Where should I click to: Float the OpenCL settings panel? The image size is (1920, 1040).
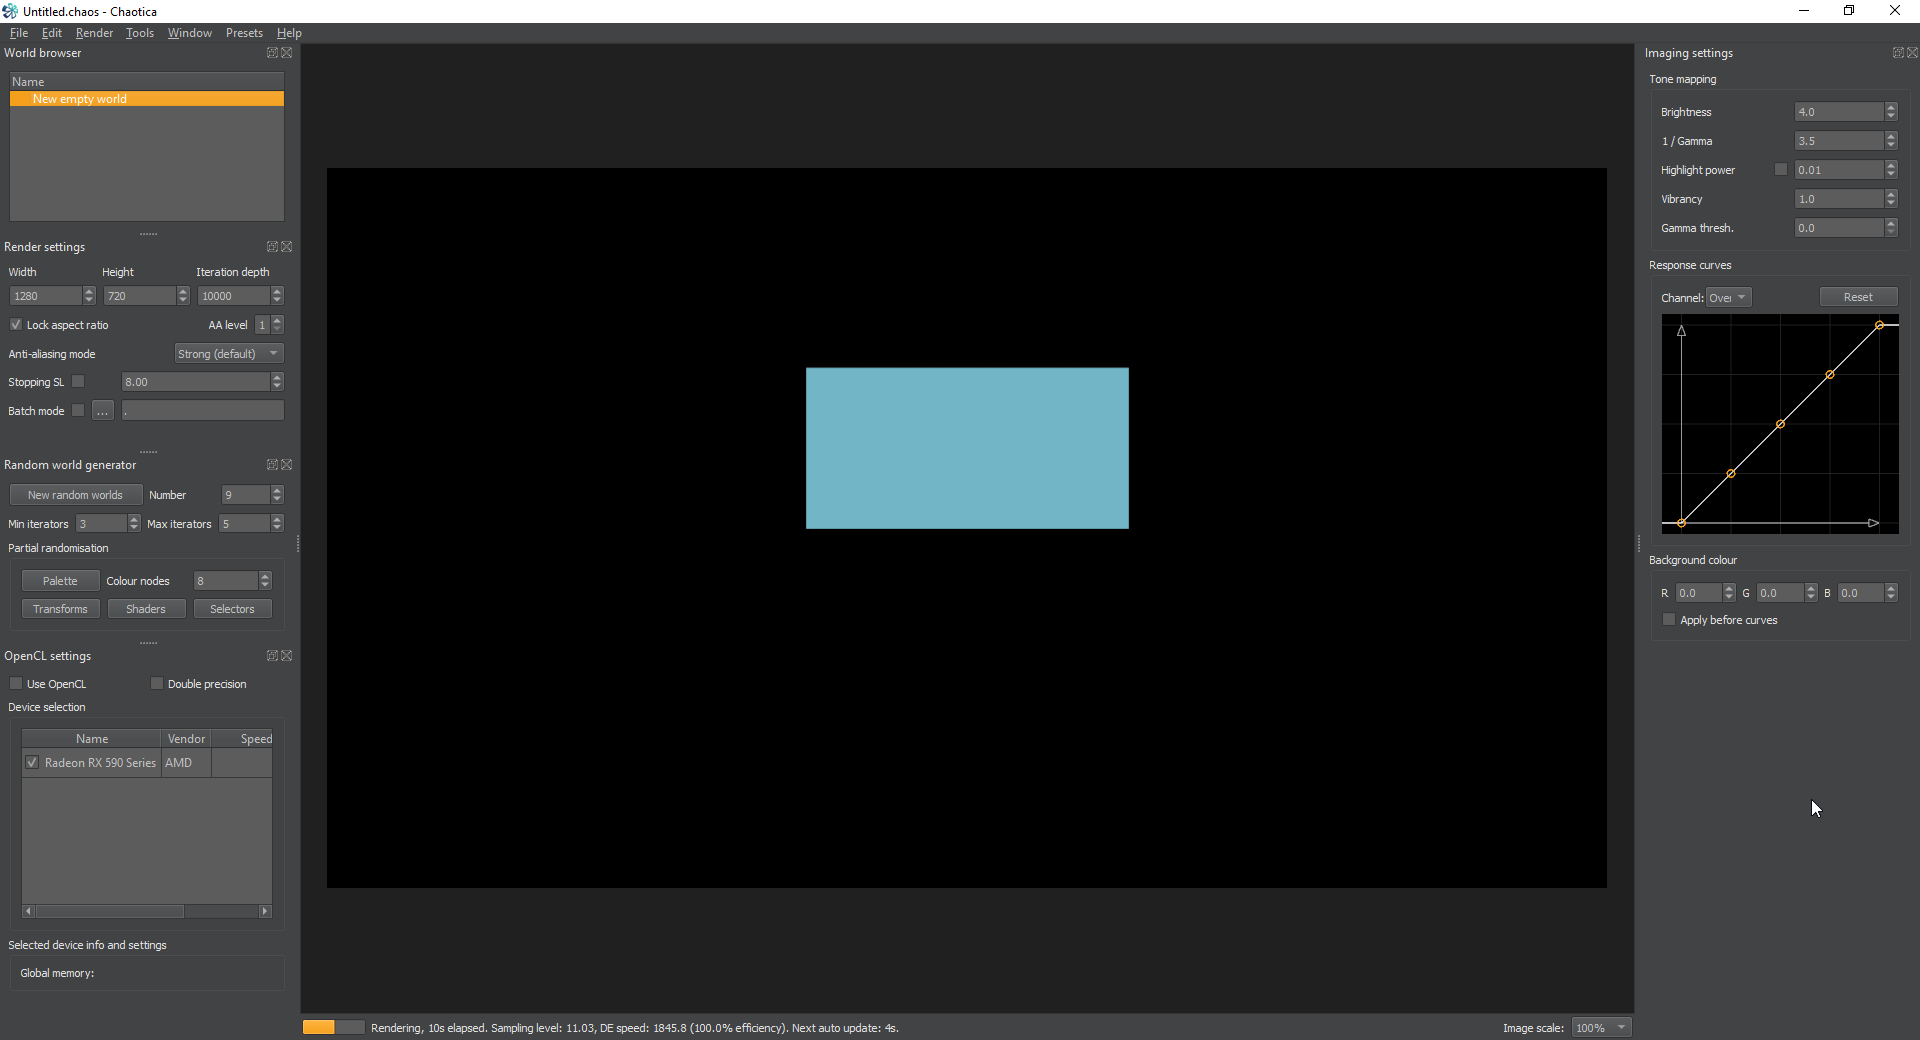(272, 656)
